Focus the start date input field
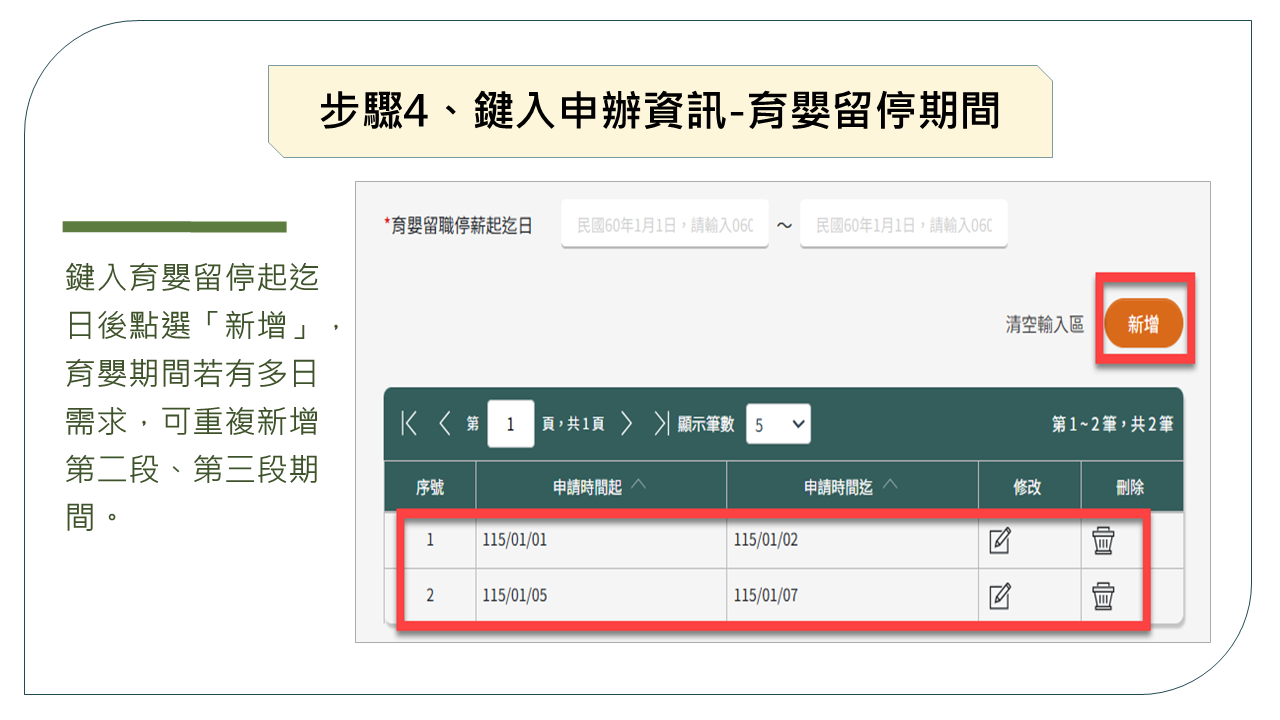The image size is (1280, 720). pos(665,224)
